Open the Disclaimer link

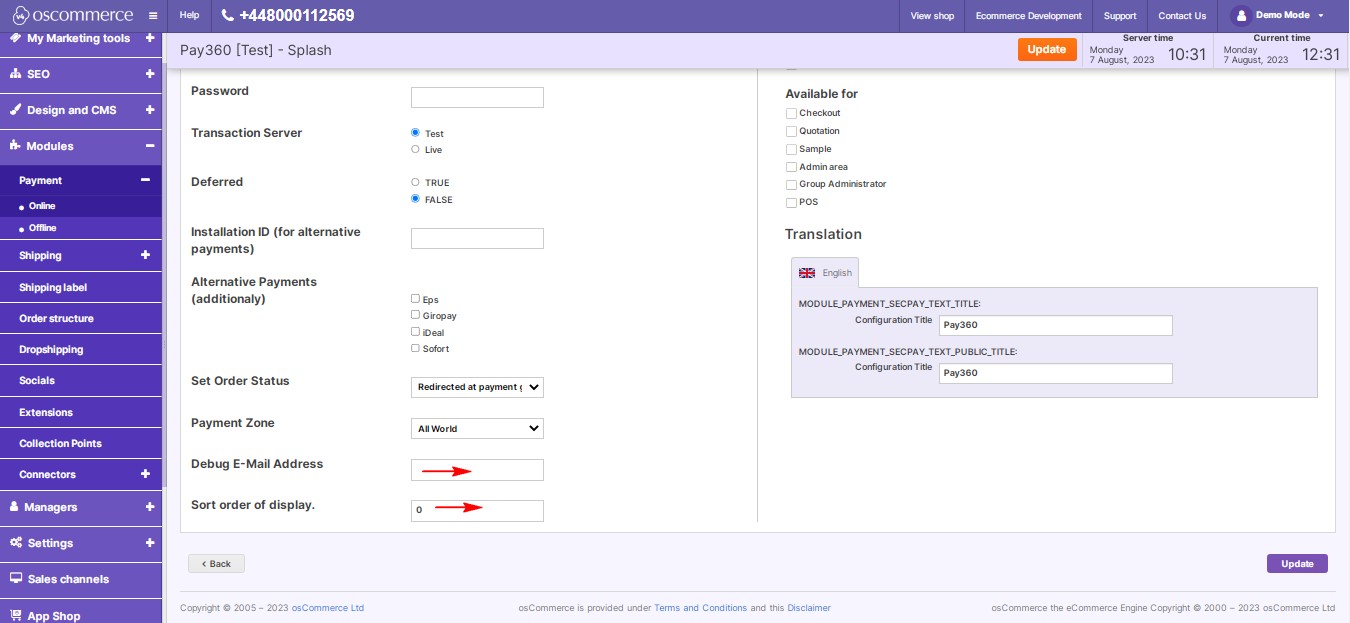(809, 608)
